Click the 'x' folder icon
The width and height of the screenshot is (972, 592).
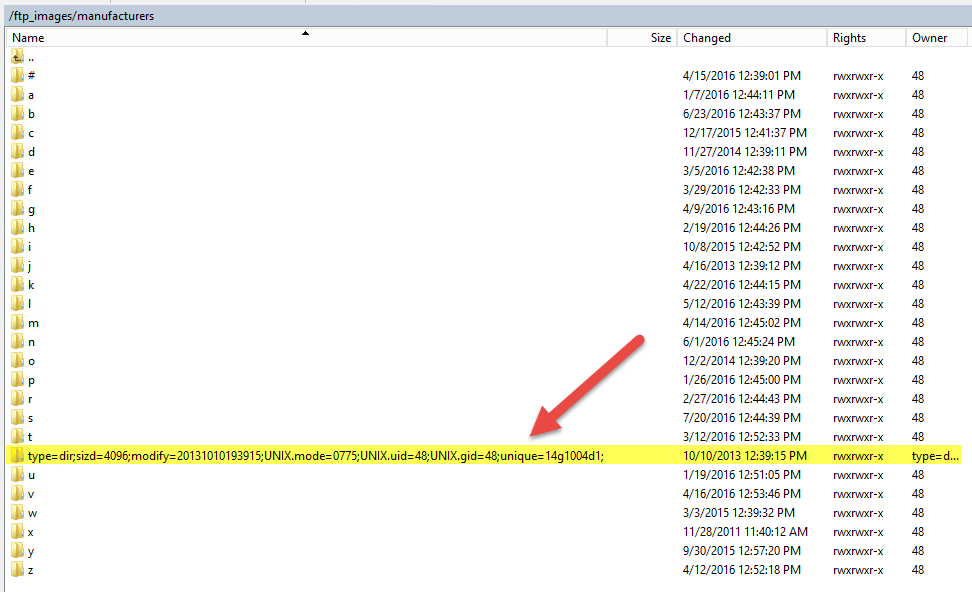(17, 532)
